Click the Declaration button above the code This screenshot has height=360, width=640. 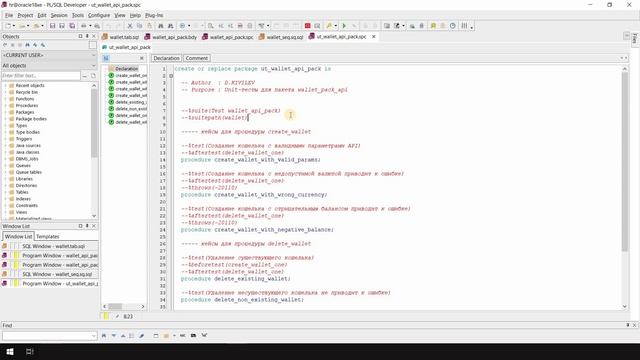click(x=166, y=58)
